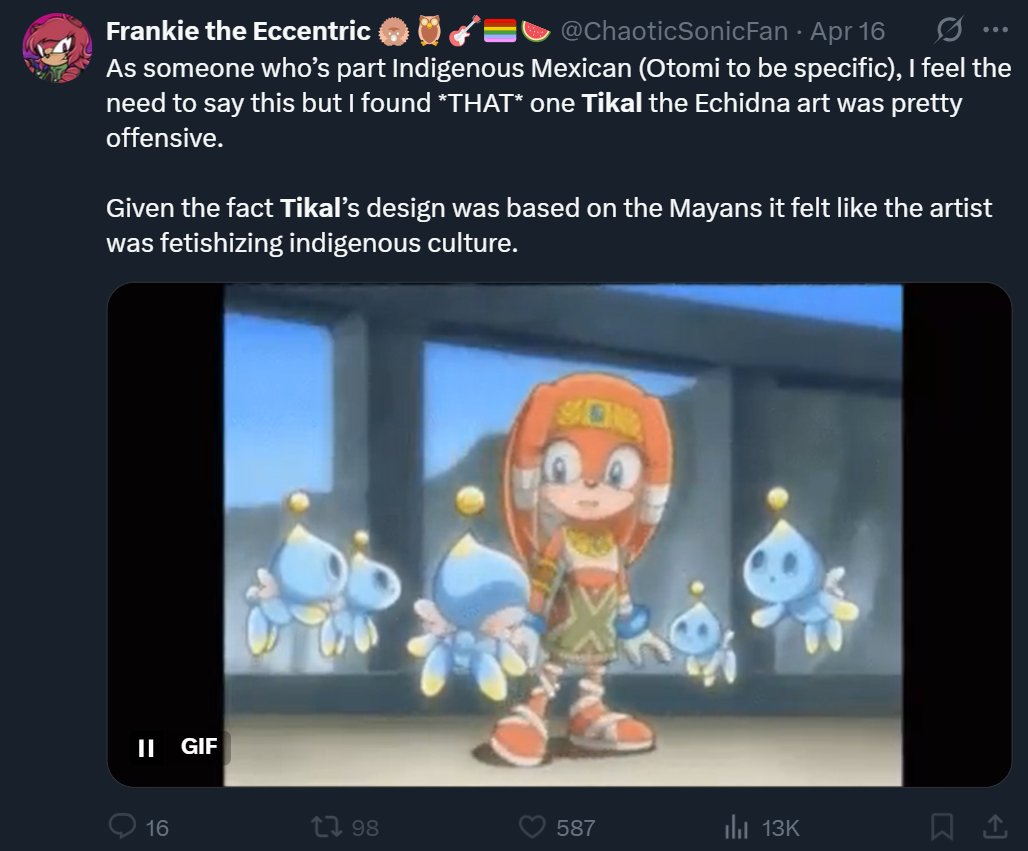Click the display name 'Frankie the Eccentric'

point(238,31)
